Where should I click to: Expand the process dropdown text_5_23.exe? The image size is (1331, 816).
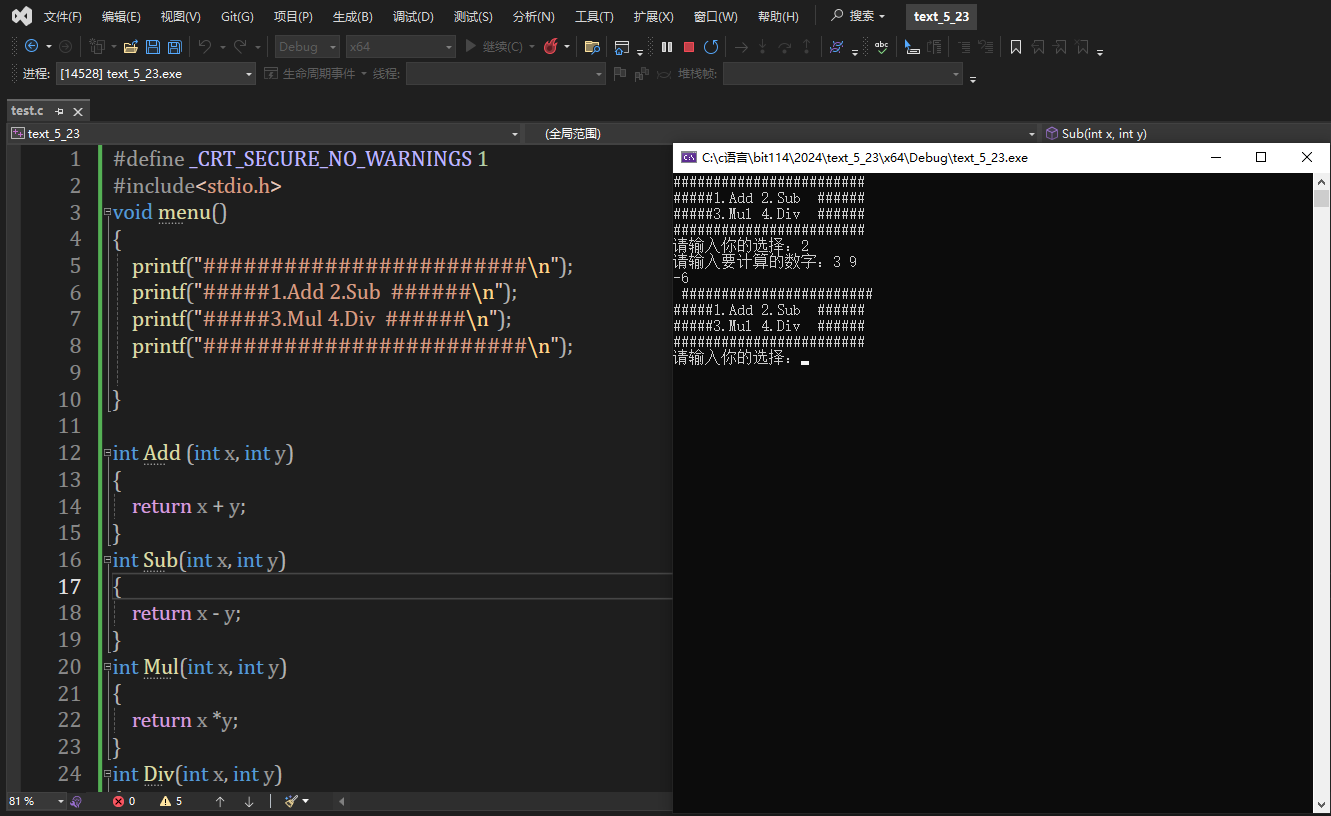155,73
